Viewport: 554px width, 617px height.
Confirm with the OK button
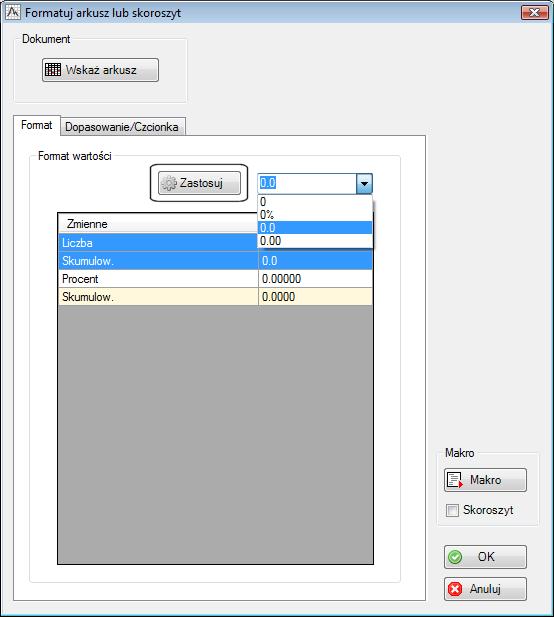(x=485, y=557)
